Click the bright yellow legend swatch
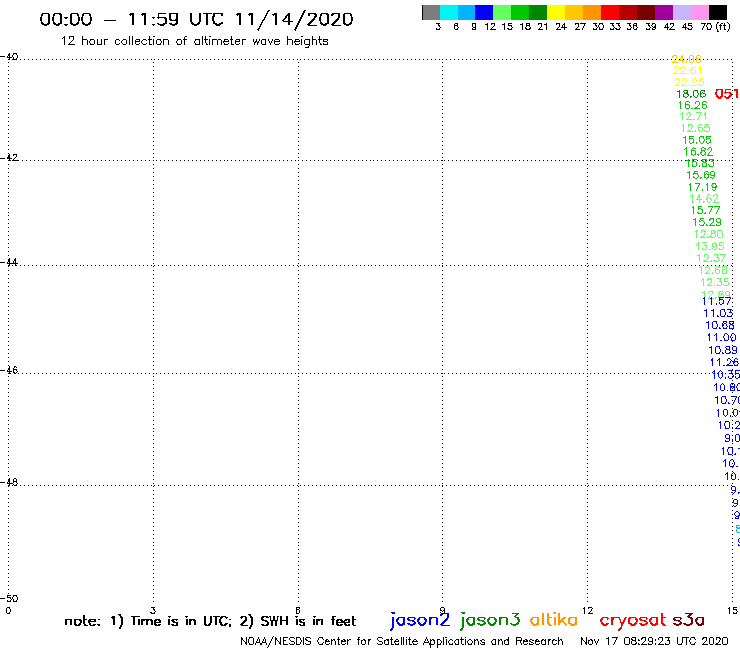The image size is (740, 650). pyautogui.click(x=556, y=12)
